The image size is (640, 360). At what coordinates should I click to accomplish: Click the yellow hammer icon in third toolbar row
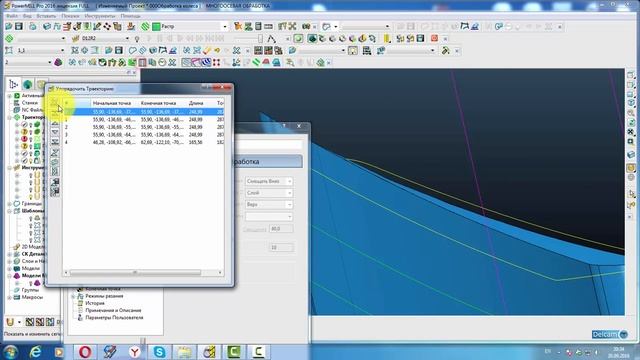pos(446,51)
